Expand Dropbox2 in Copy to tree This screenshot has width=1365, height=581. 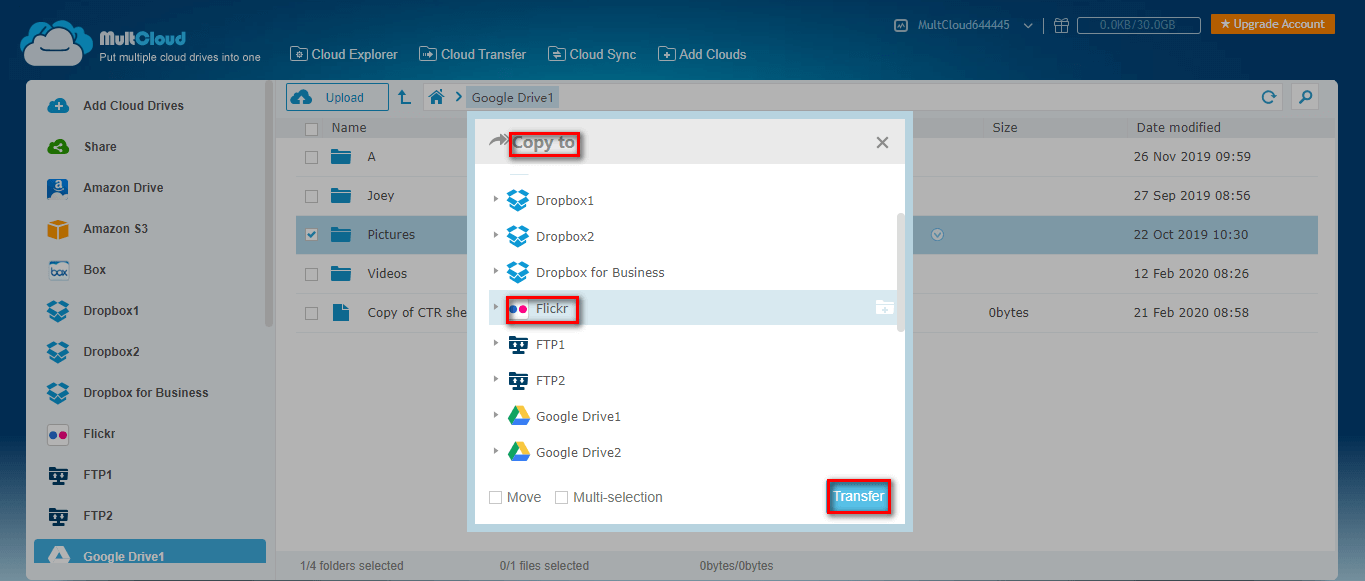coord(496,236)
